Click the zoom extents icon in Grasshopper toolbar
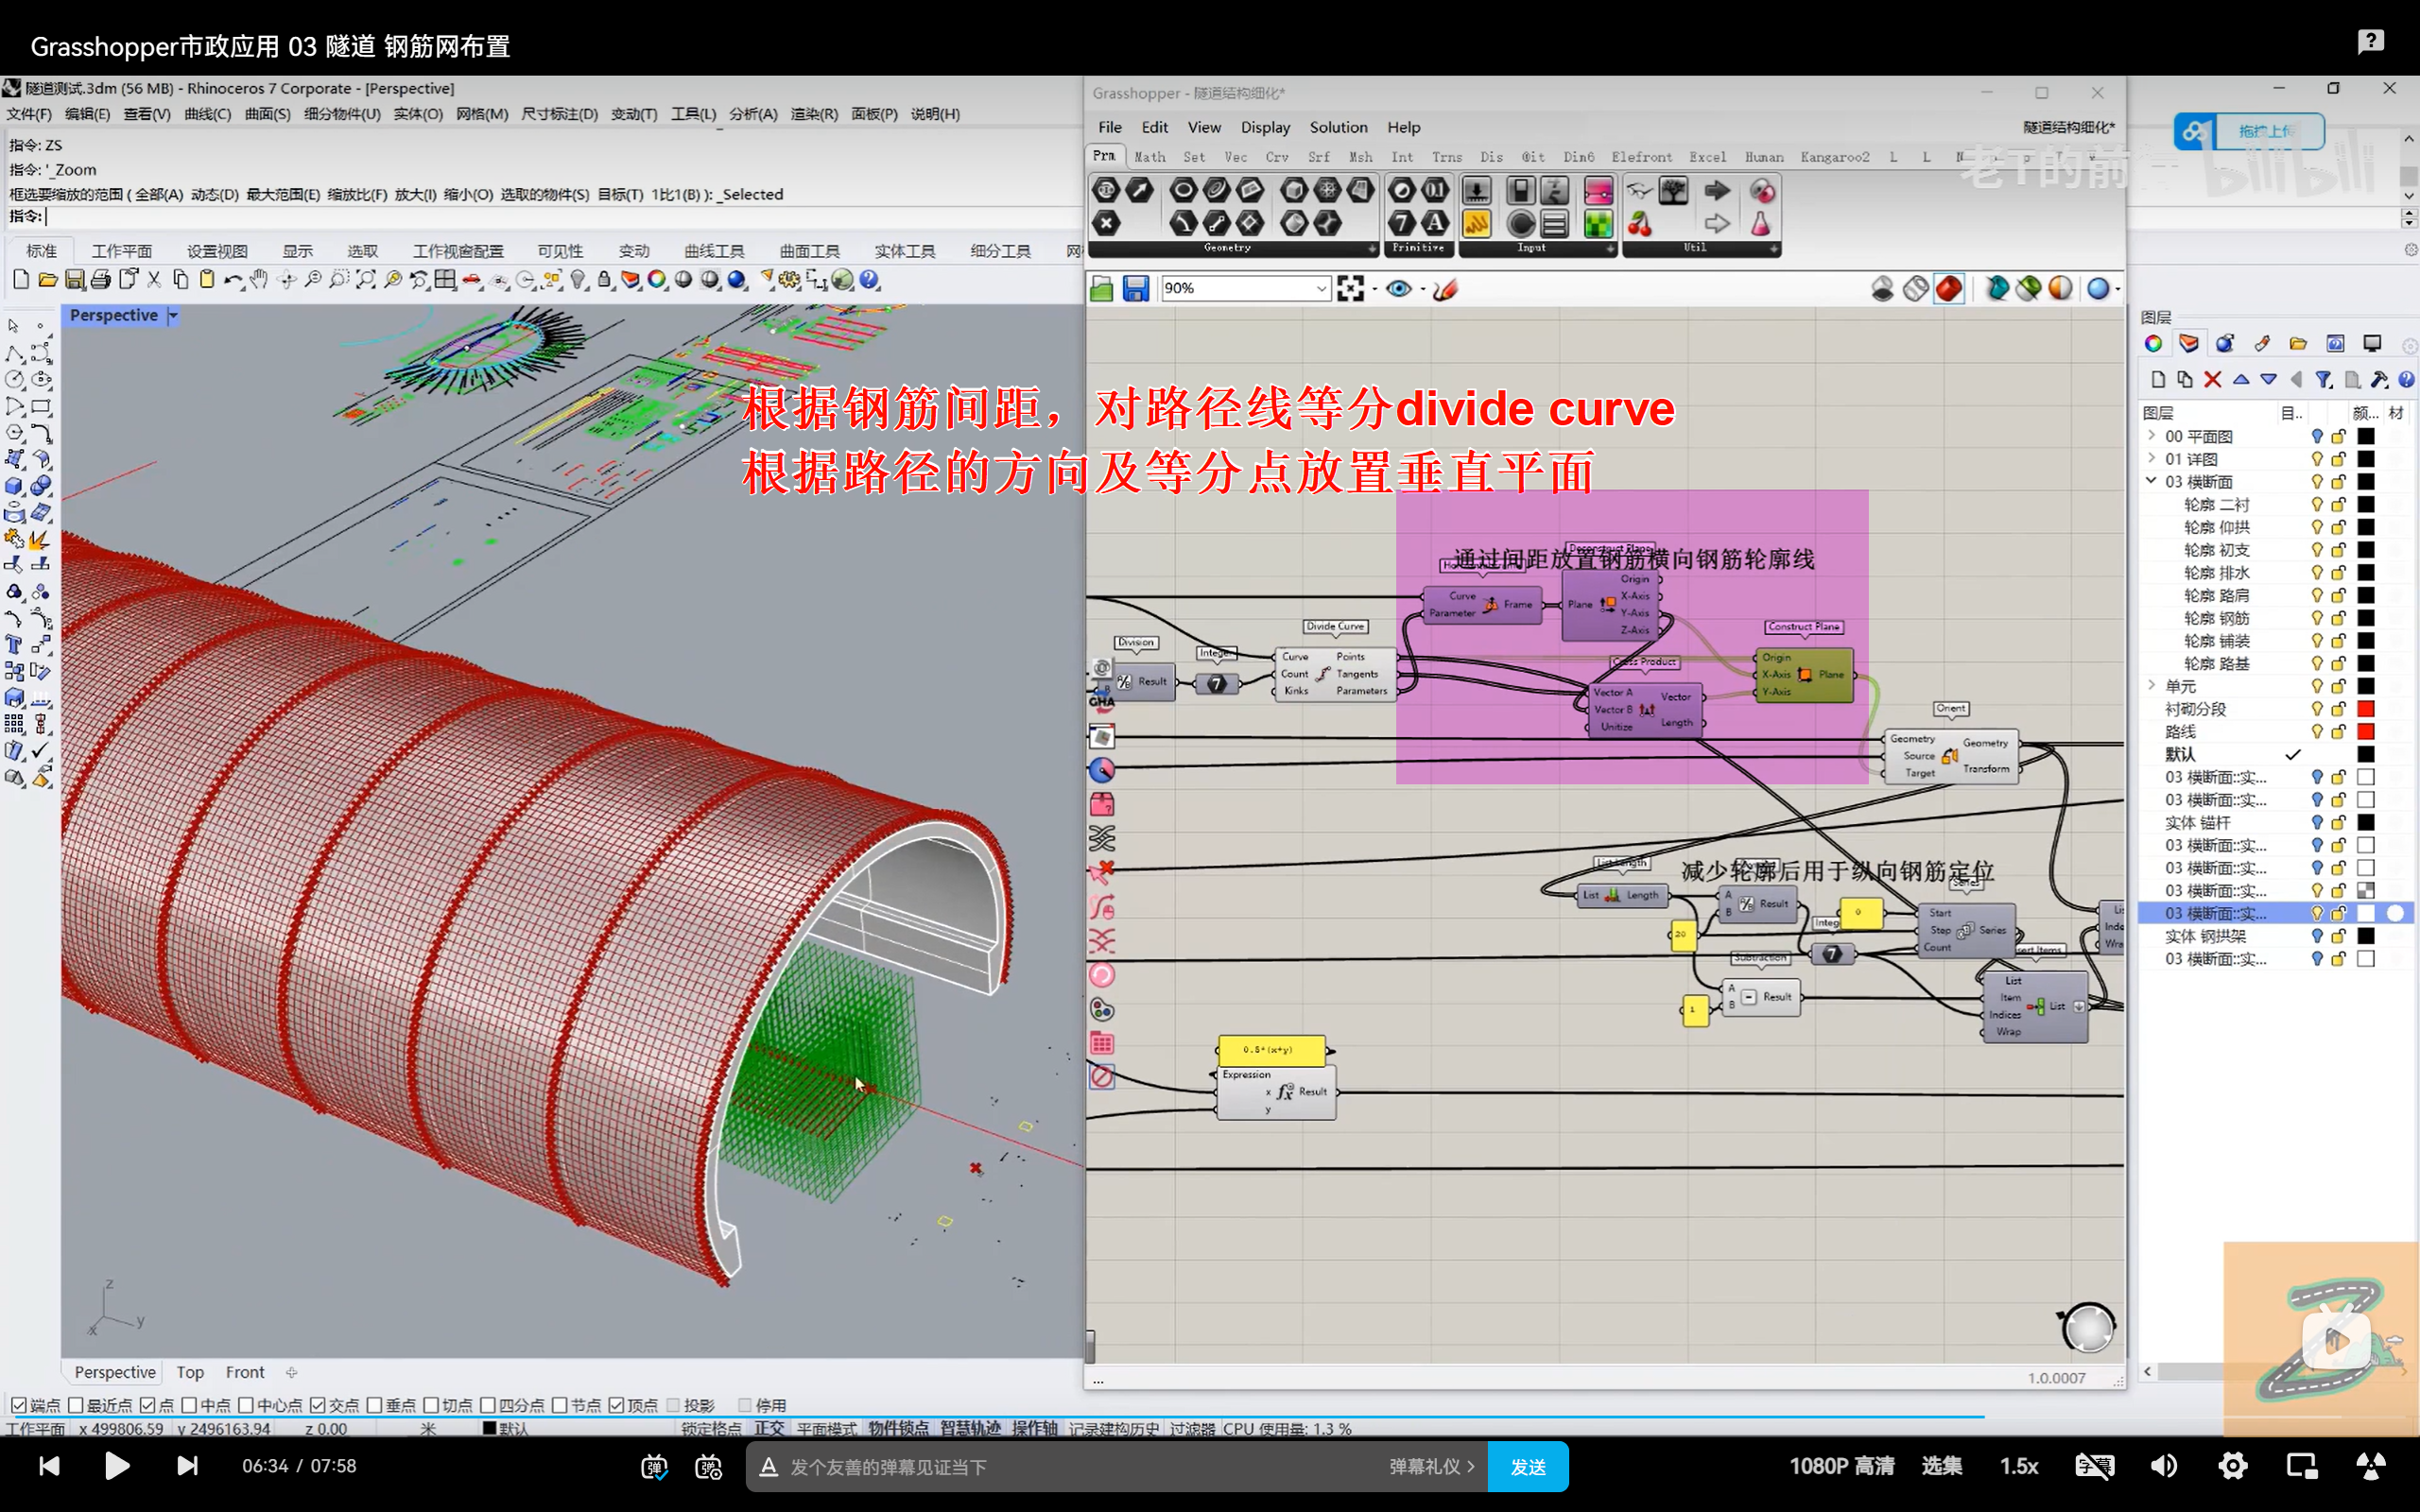This screenshot has width=2420, height=1512. [1350, 289]
